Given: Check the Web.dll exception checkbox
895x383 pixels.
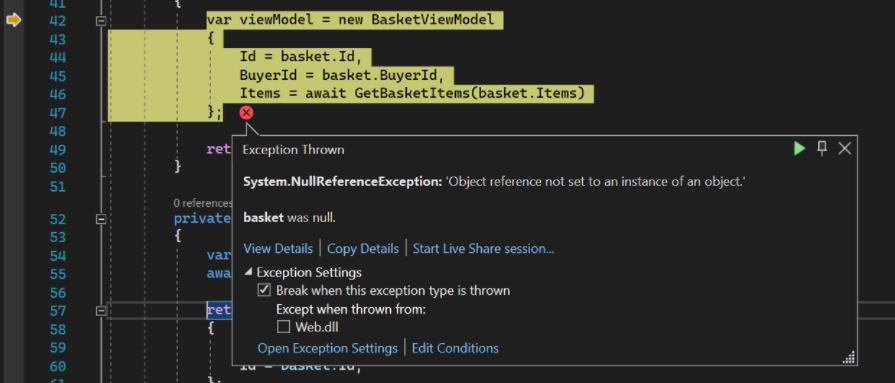Looking at the screenshot, I should pyautogui.click(x=284, y=327).
